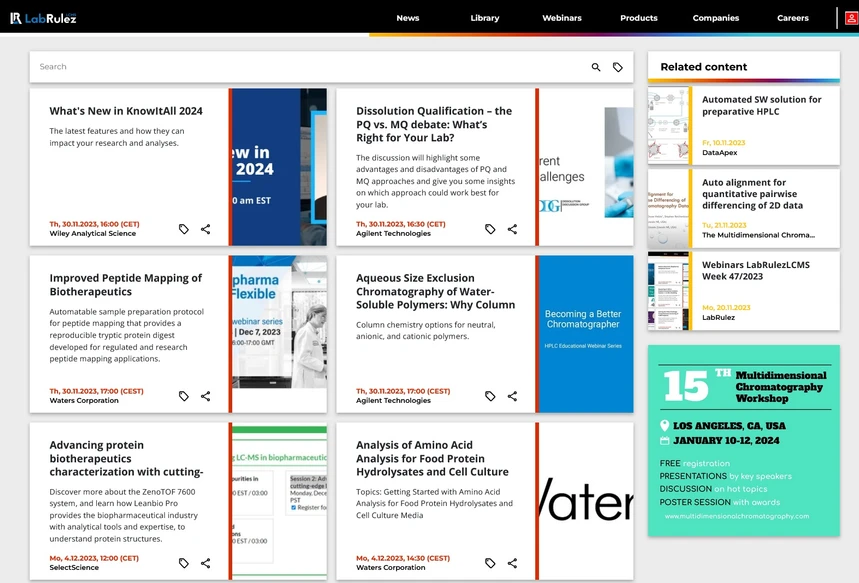Click the tag filter icon in search bar
Screen dimensions: 859x583
[618, 67]
